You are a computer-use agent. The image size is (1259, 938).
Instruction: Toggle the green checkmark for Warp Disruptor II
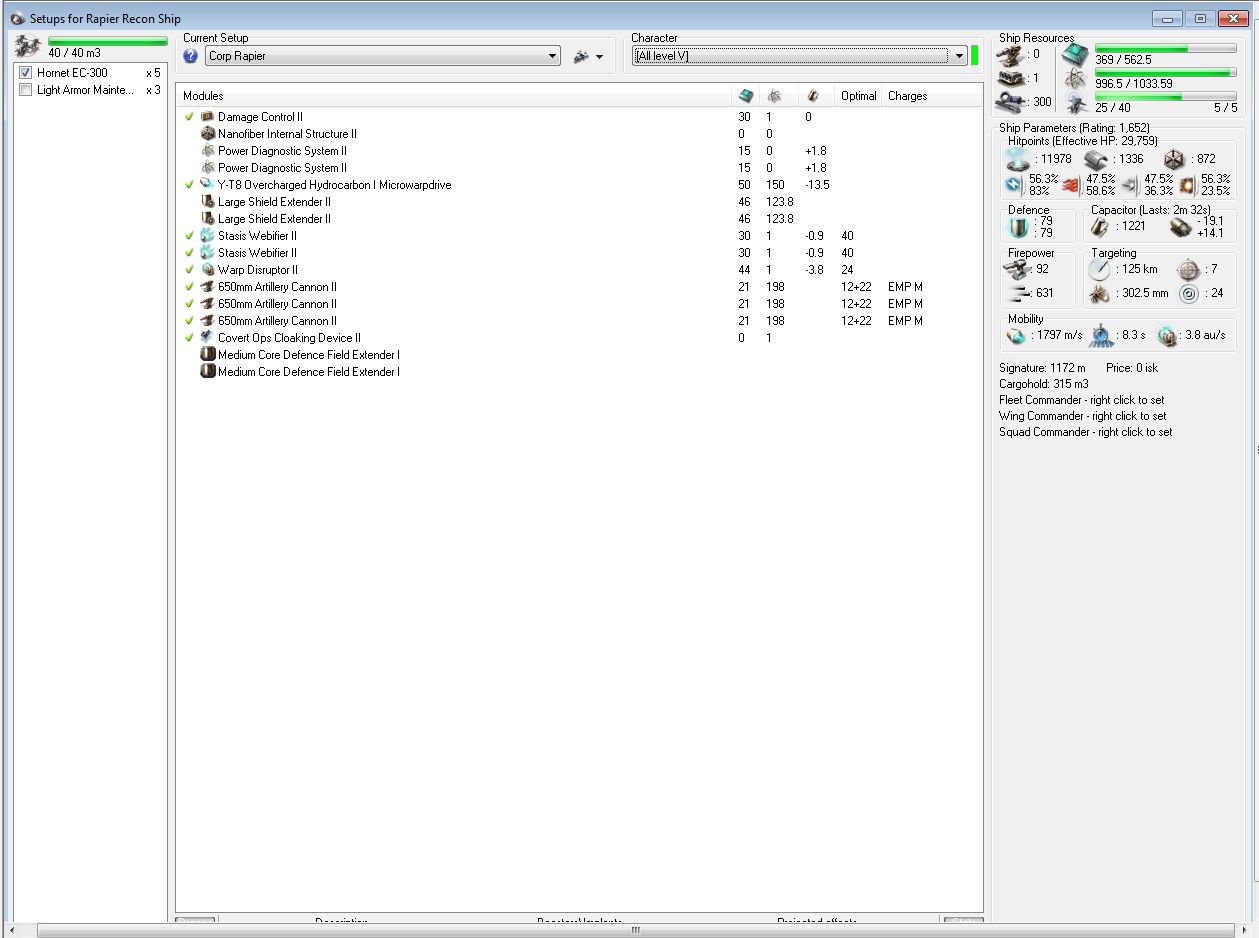tap(189, 270)
